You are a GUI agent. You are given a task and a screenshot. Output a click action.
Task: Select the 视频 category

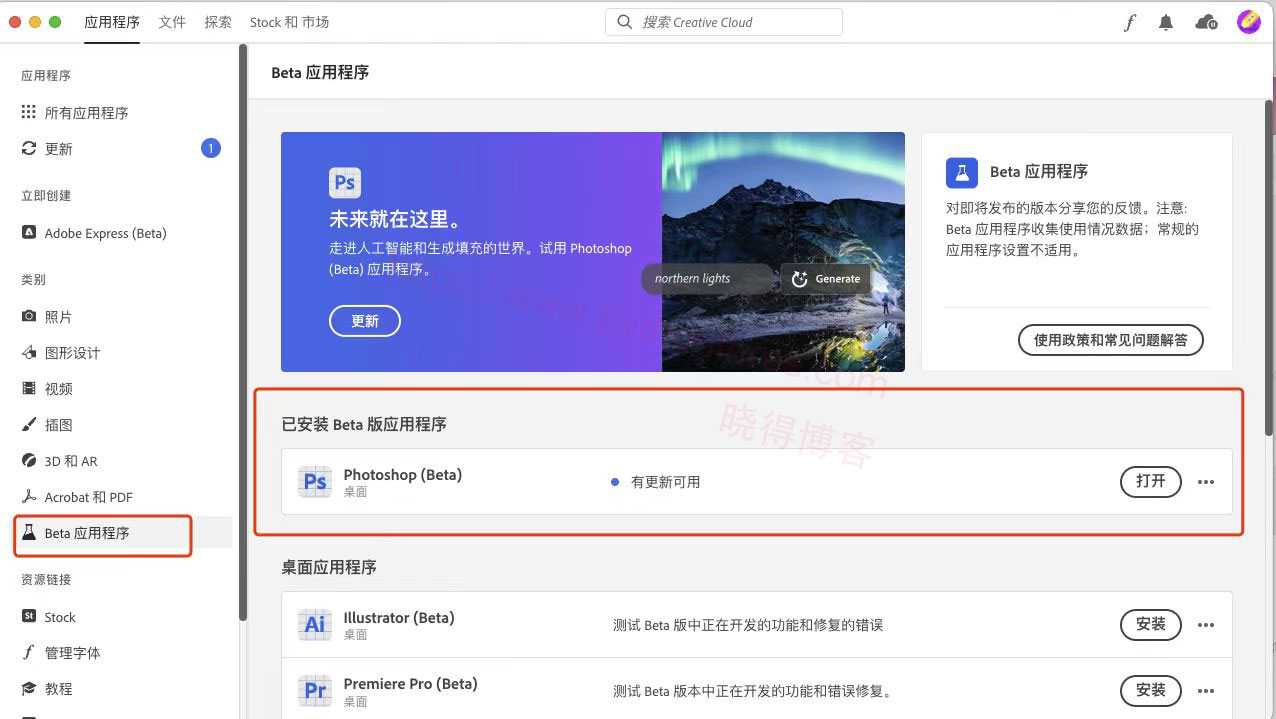(58, 389)
